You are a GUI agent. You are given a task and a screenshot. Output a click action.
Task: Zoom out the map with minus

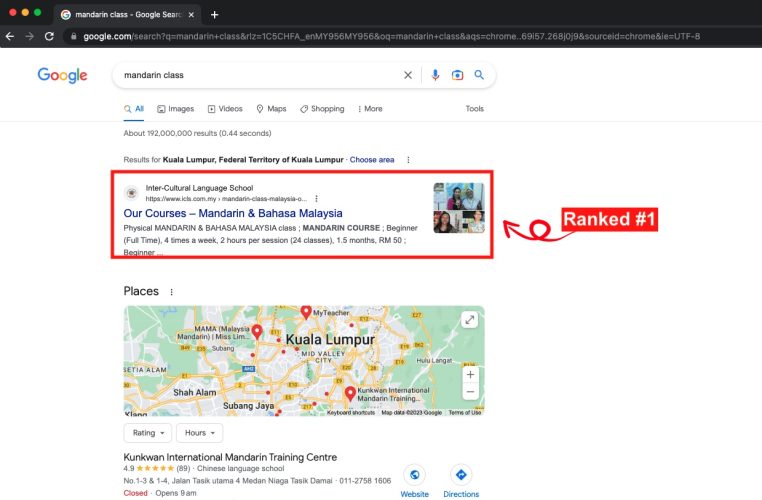[x=470, y=392]
